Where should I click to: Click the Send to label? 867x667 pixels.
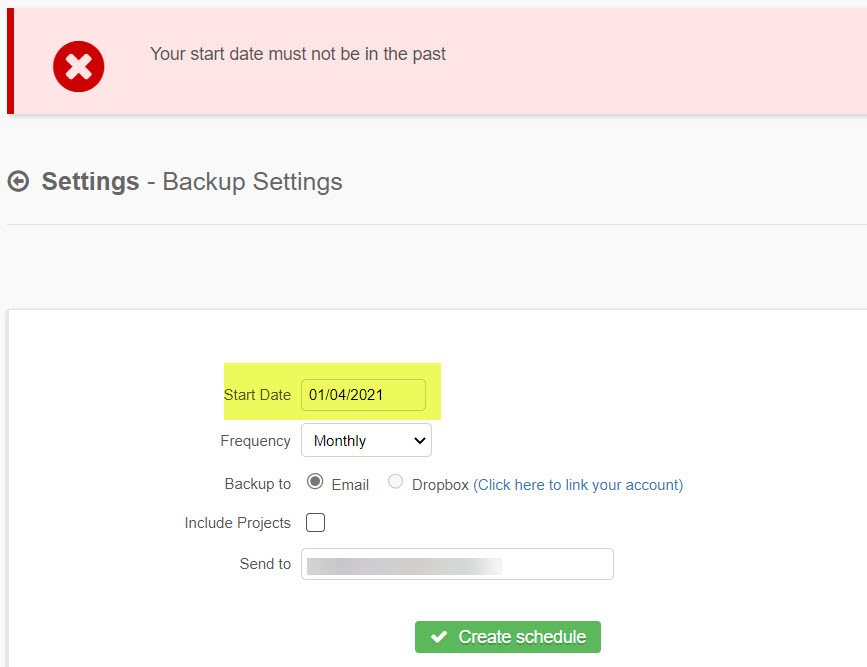(265, 564)
